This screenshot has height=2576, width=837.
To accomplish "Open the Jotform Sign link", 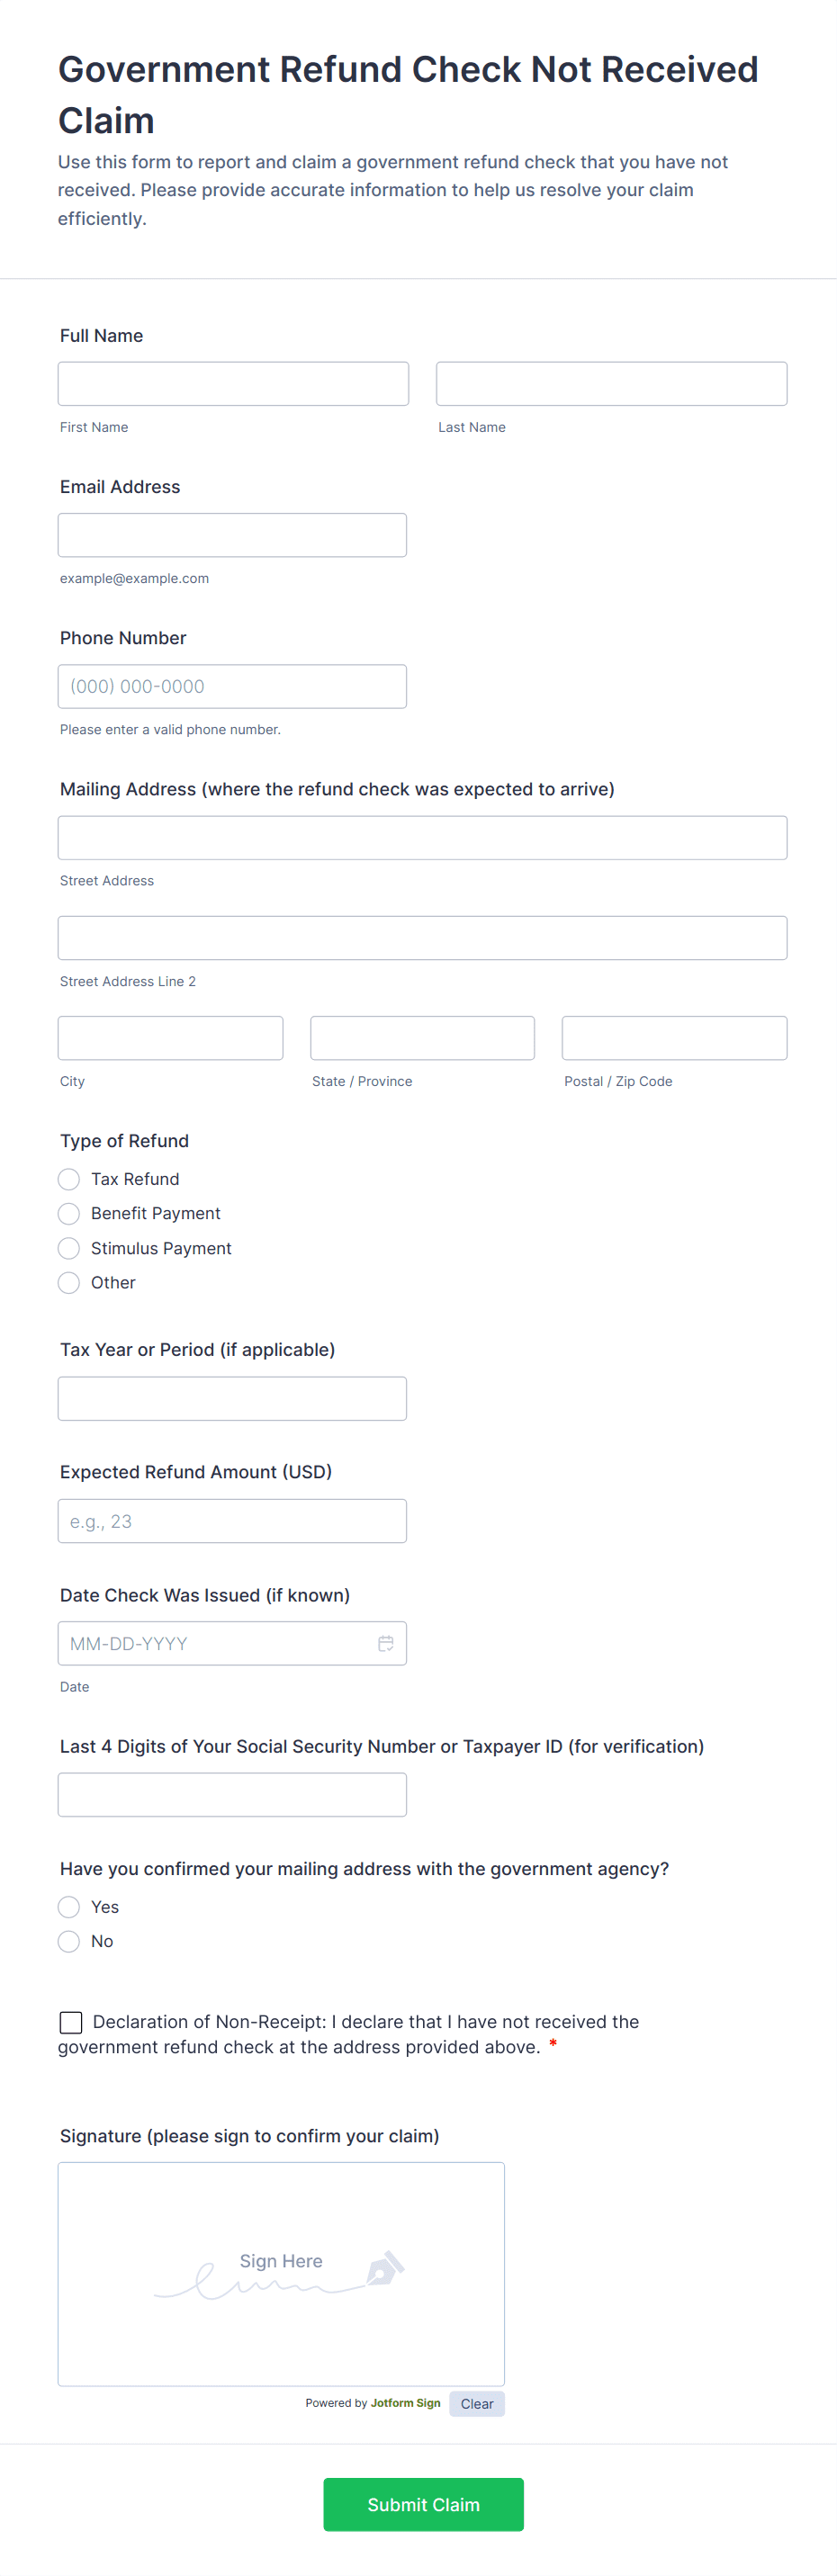I will tap(405, 2403).
